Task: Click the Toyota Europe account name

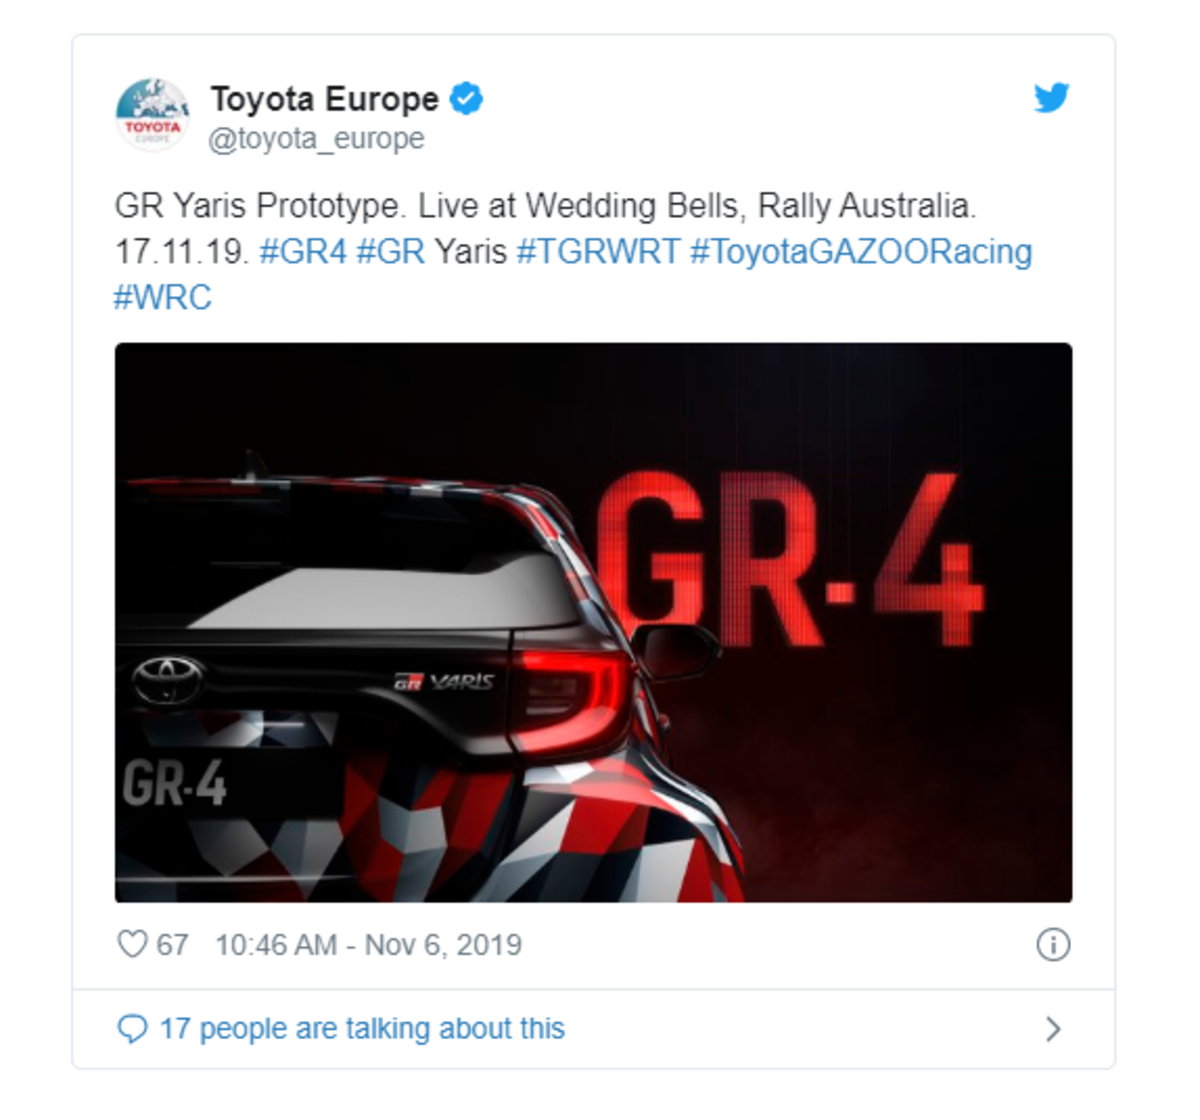Action: tap(324, 99)
